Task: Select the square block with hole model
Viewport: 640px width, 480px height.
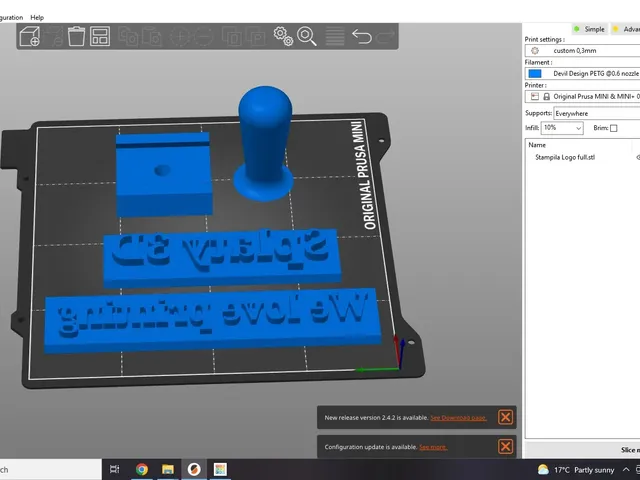Action: [164, 174]
